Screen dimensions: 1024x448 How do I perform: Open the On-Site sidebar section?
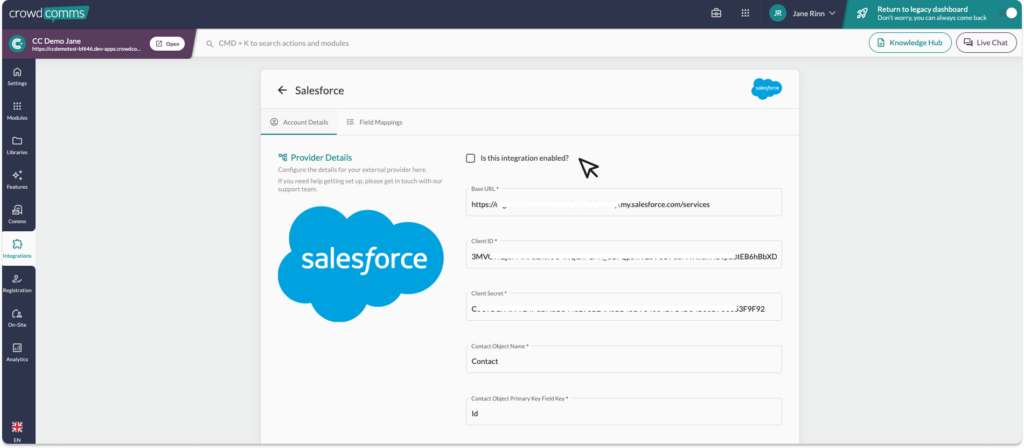[17, 317]
